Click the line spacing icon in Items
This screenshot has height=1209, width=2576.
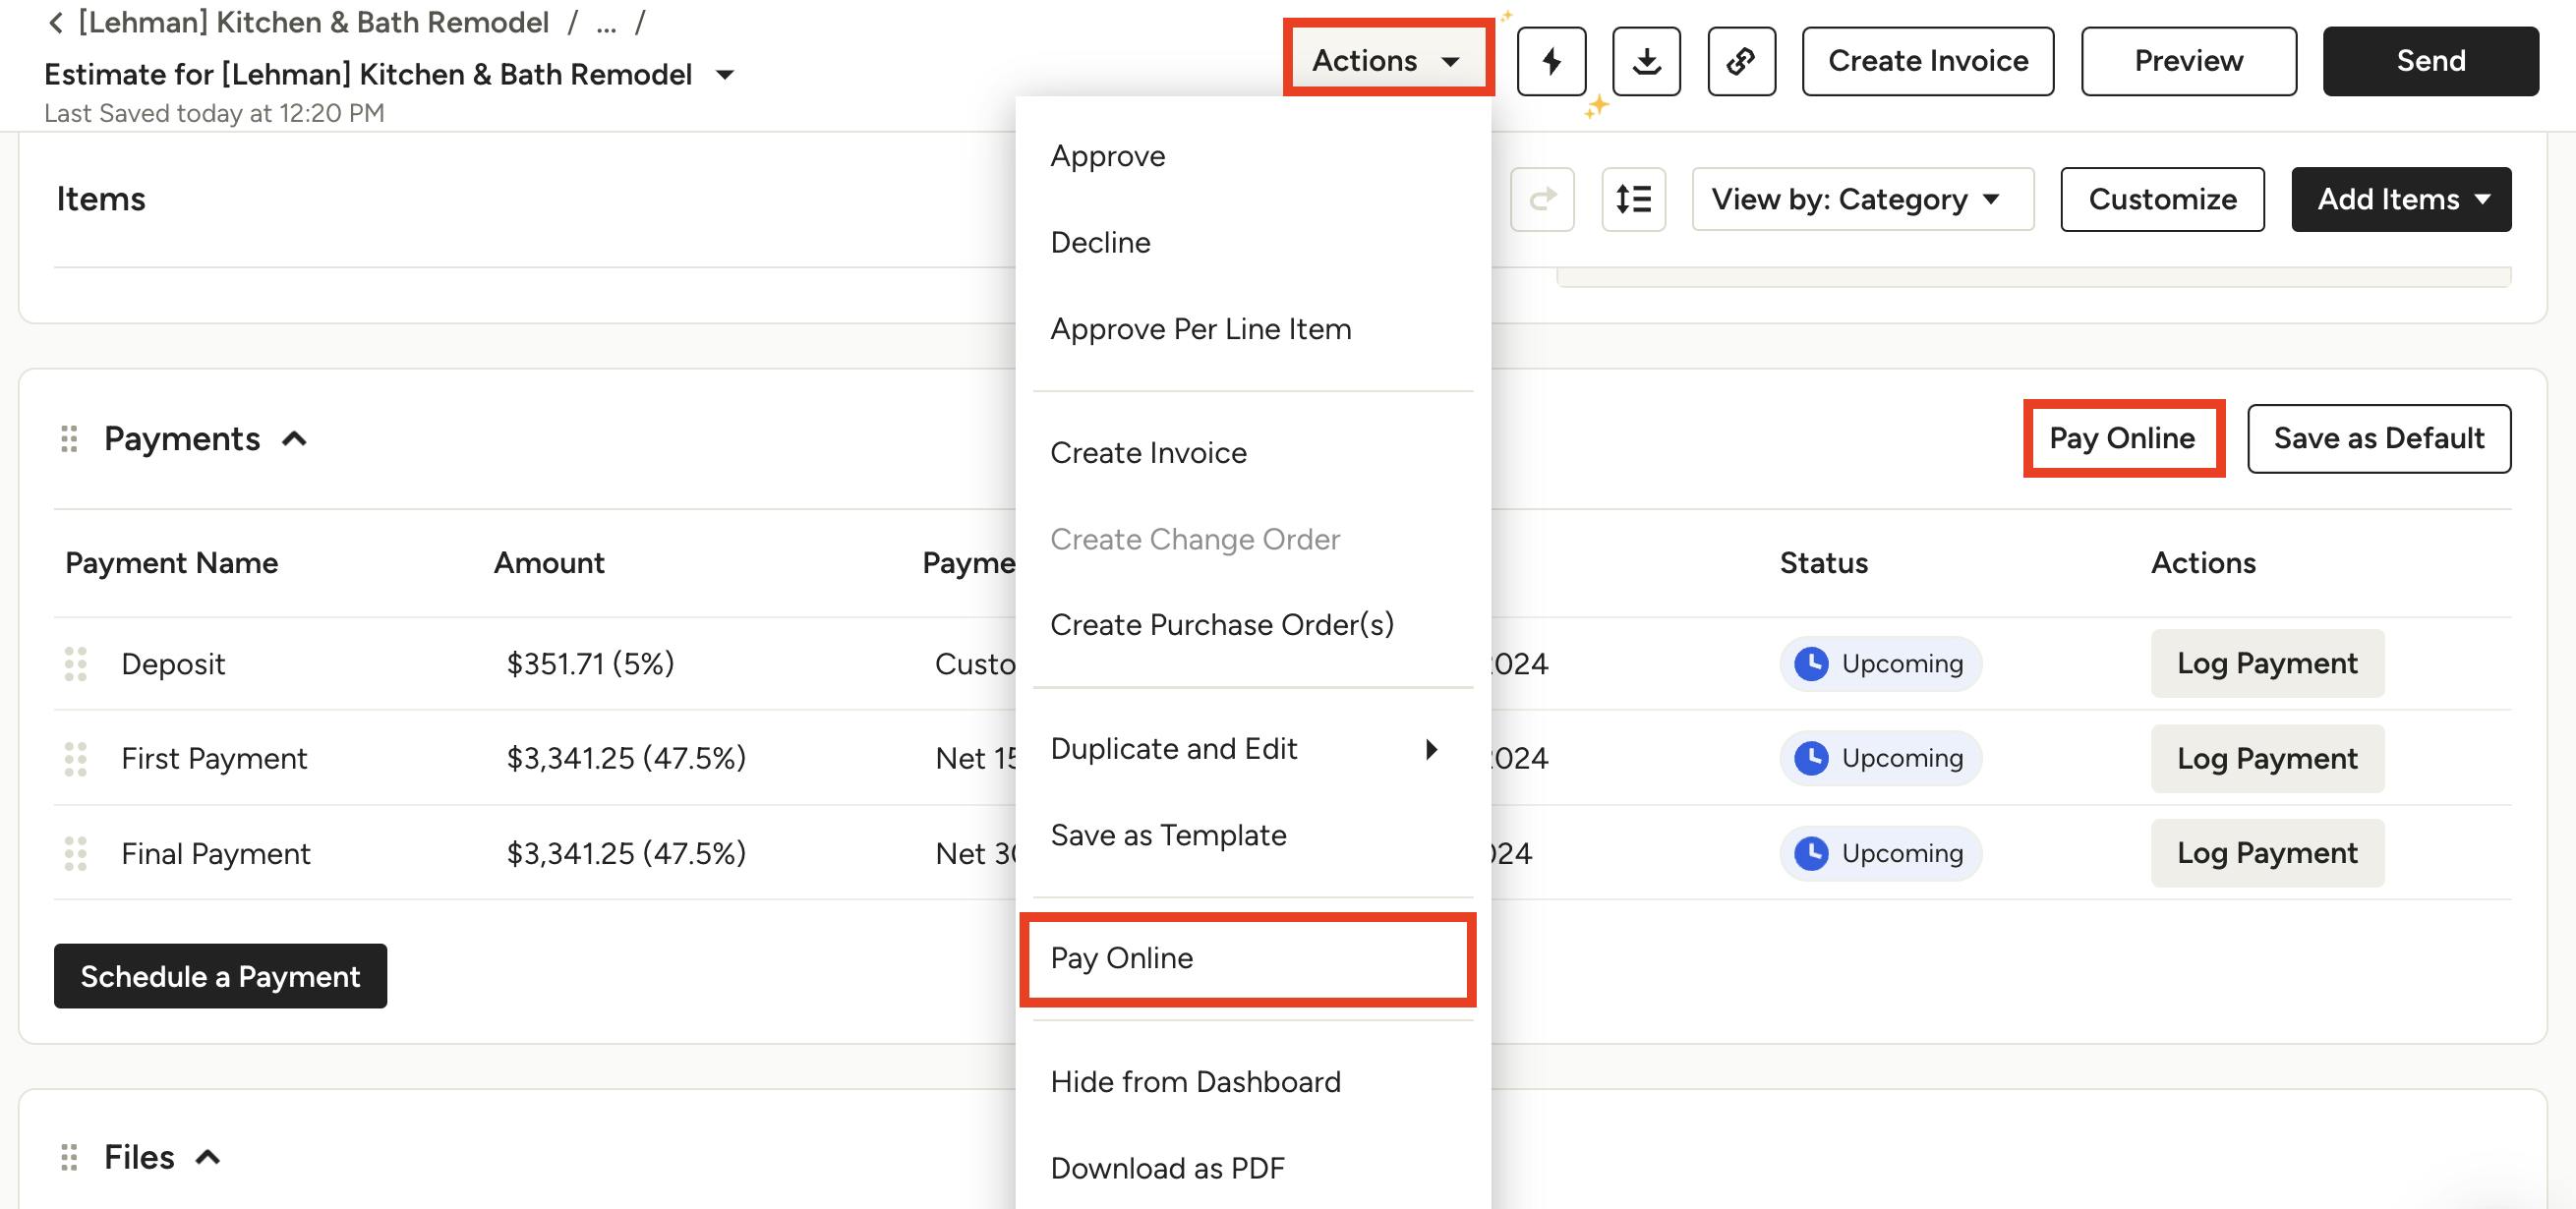[x=1633, y=199]
